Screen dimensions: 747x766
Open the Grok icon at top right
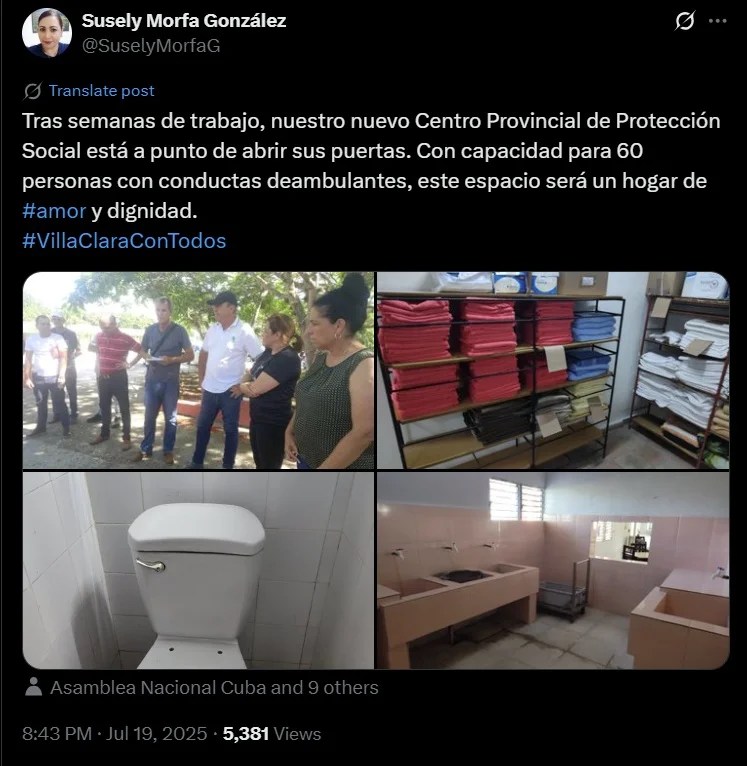(x=684, y=21)
